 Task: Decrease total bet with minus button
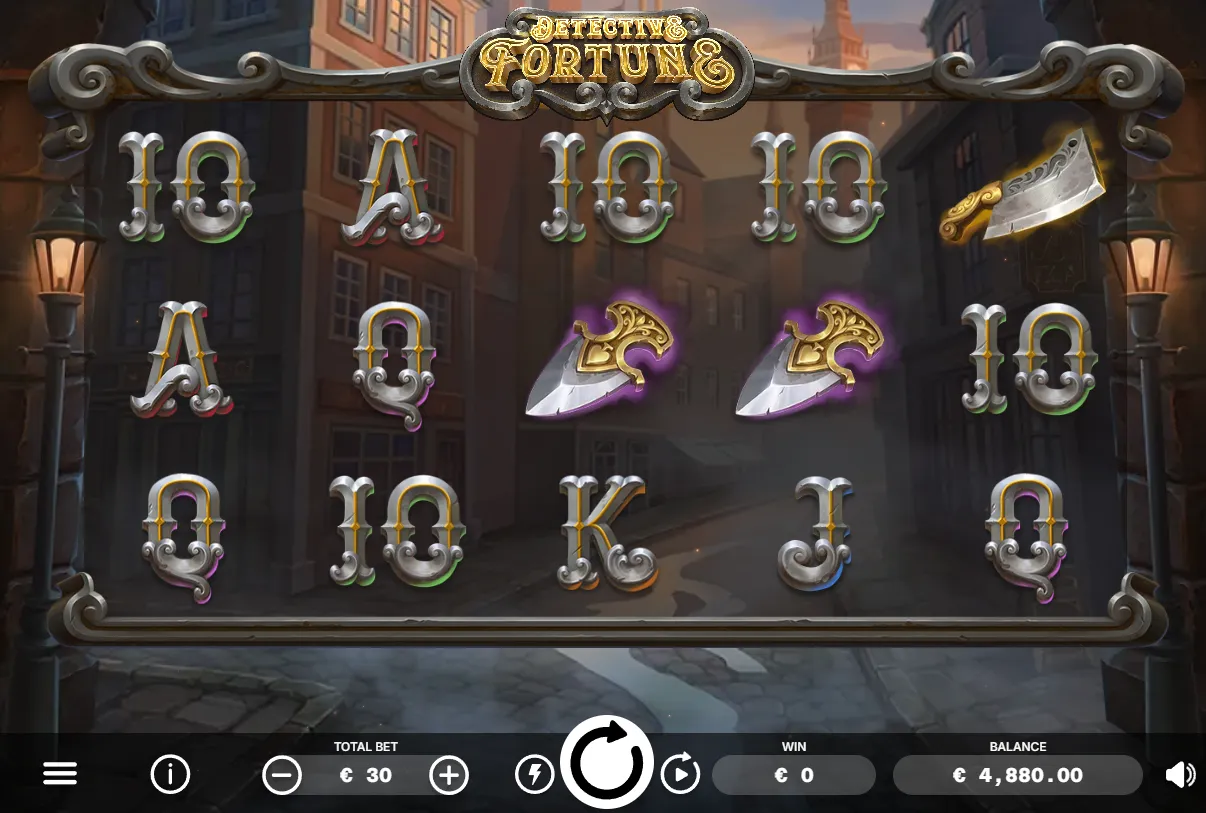(x=282, y=774)
